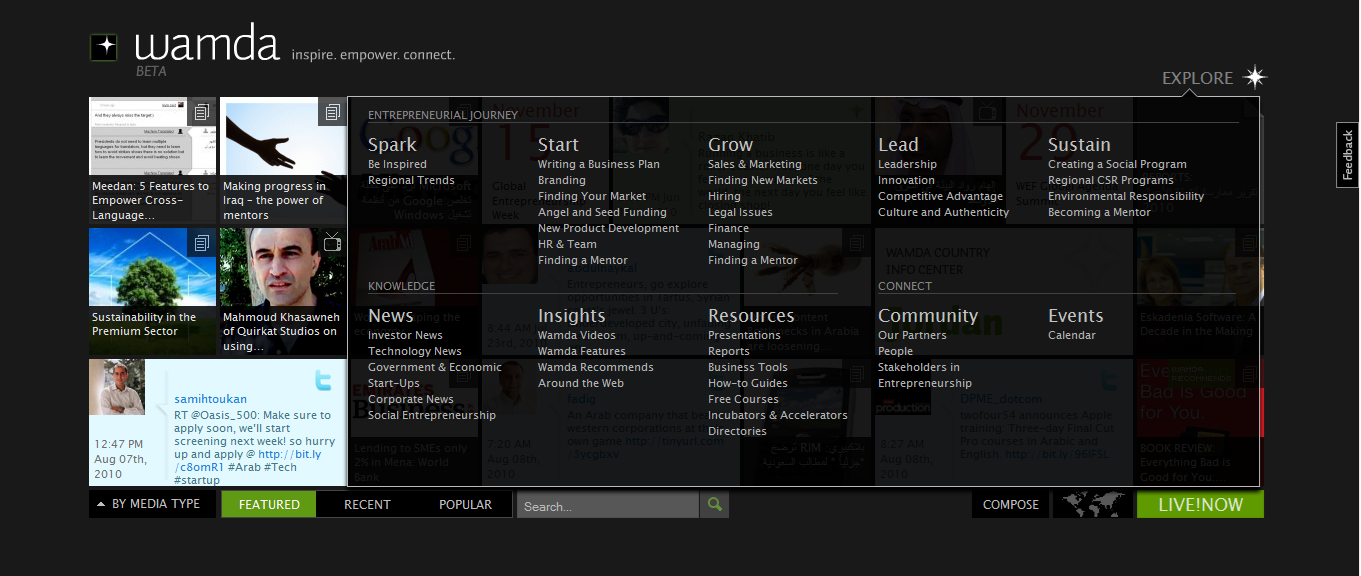Open Stakeholders in Entrepreneurship link

(925, 375)
